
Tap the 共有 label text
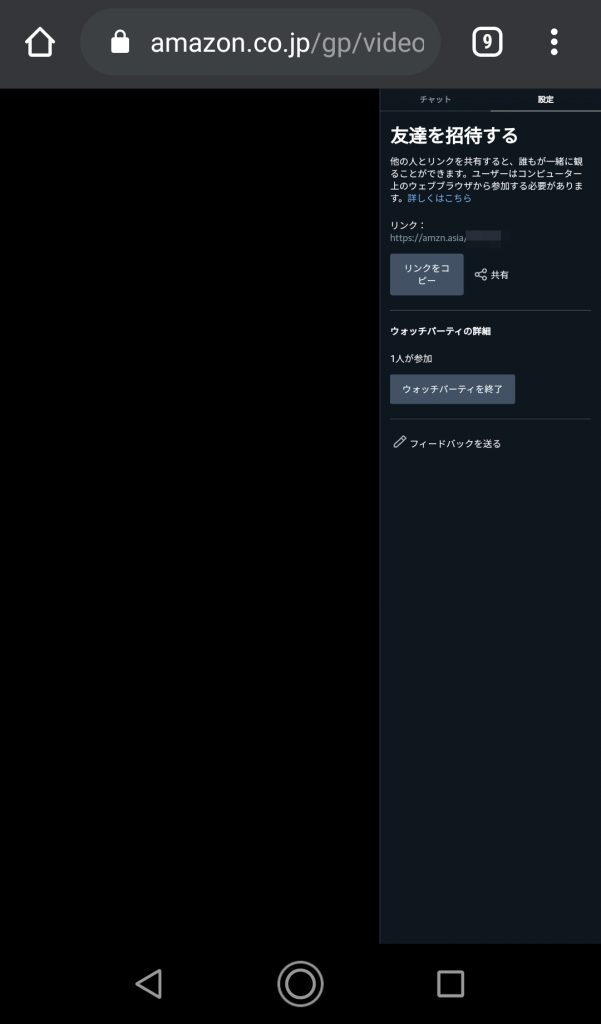coord(500,275)
